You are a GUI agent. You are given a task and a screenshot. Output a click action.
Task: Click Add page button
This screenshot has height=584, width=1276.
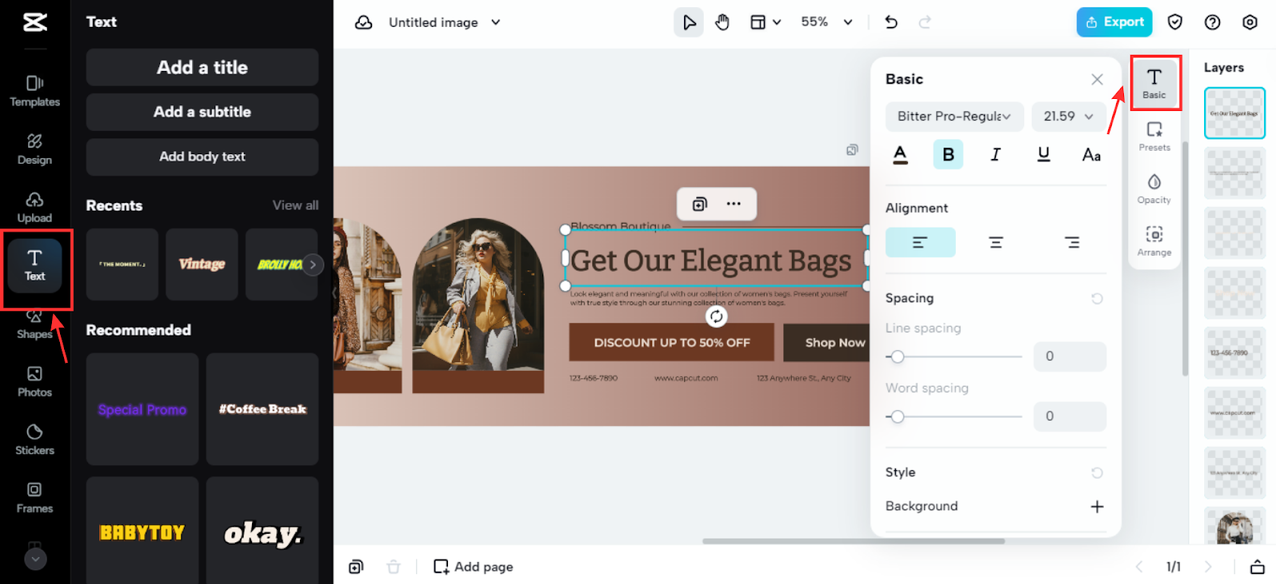point(473,567)
